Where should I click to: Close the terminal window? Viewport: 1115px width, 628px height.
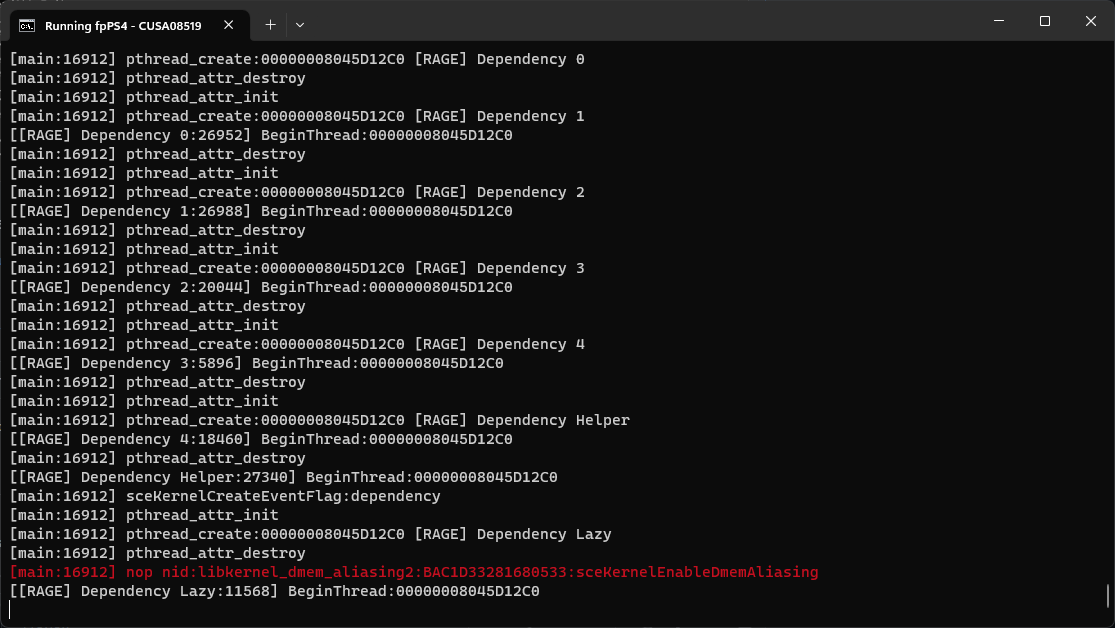[x=1090, y=20]
